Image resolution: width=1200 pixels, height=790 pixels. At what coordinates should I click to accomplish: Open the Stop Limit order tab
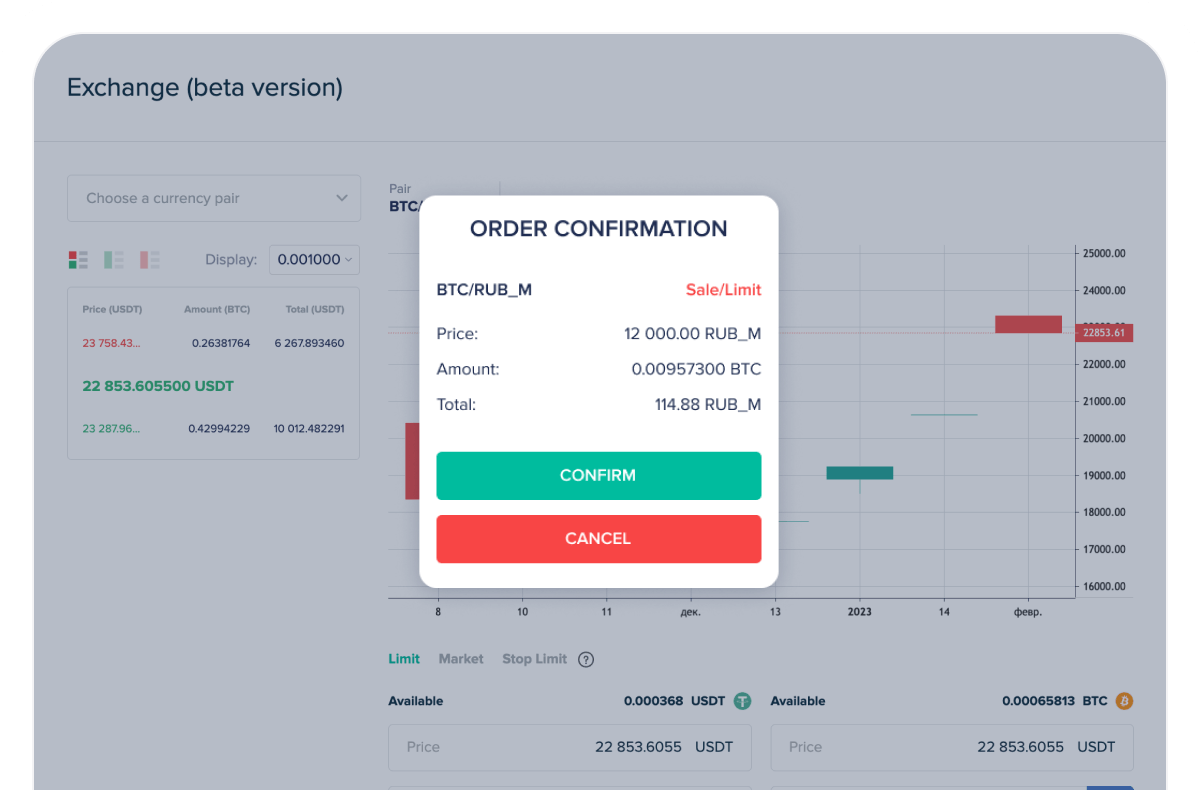click(534, 659)
